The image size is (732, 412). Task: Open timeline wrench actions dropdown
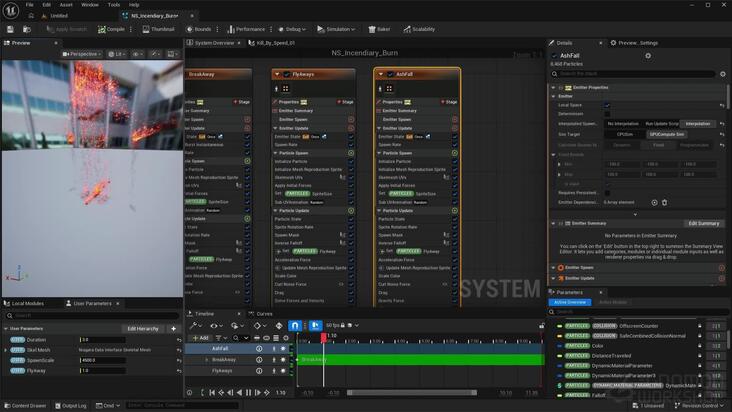[196, 325]
